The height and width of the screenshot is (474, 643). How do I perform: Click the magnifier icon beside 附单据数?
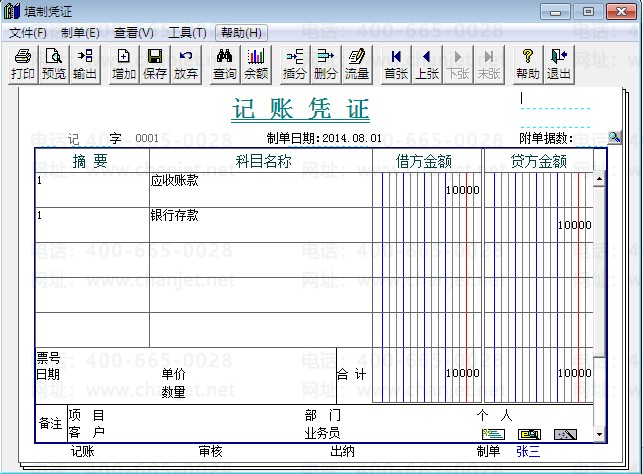[x=614, y=137]
